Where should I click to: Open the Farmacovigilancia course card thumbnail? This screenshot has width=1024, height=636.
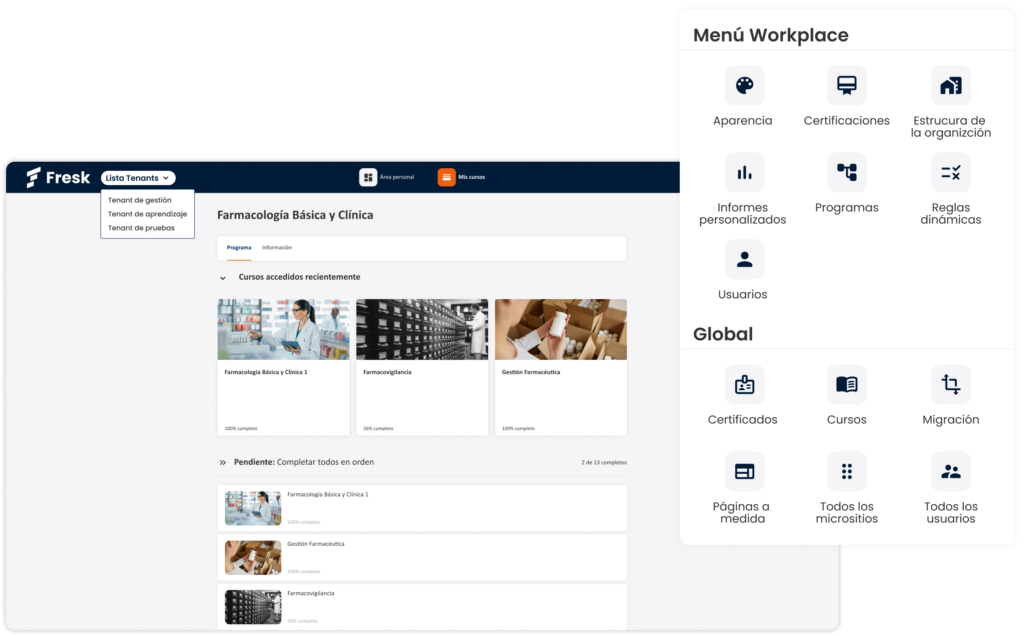click(422, 329)
